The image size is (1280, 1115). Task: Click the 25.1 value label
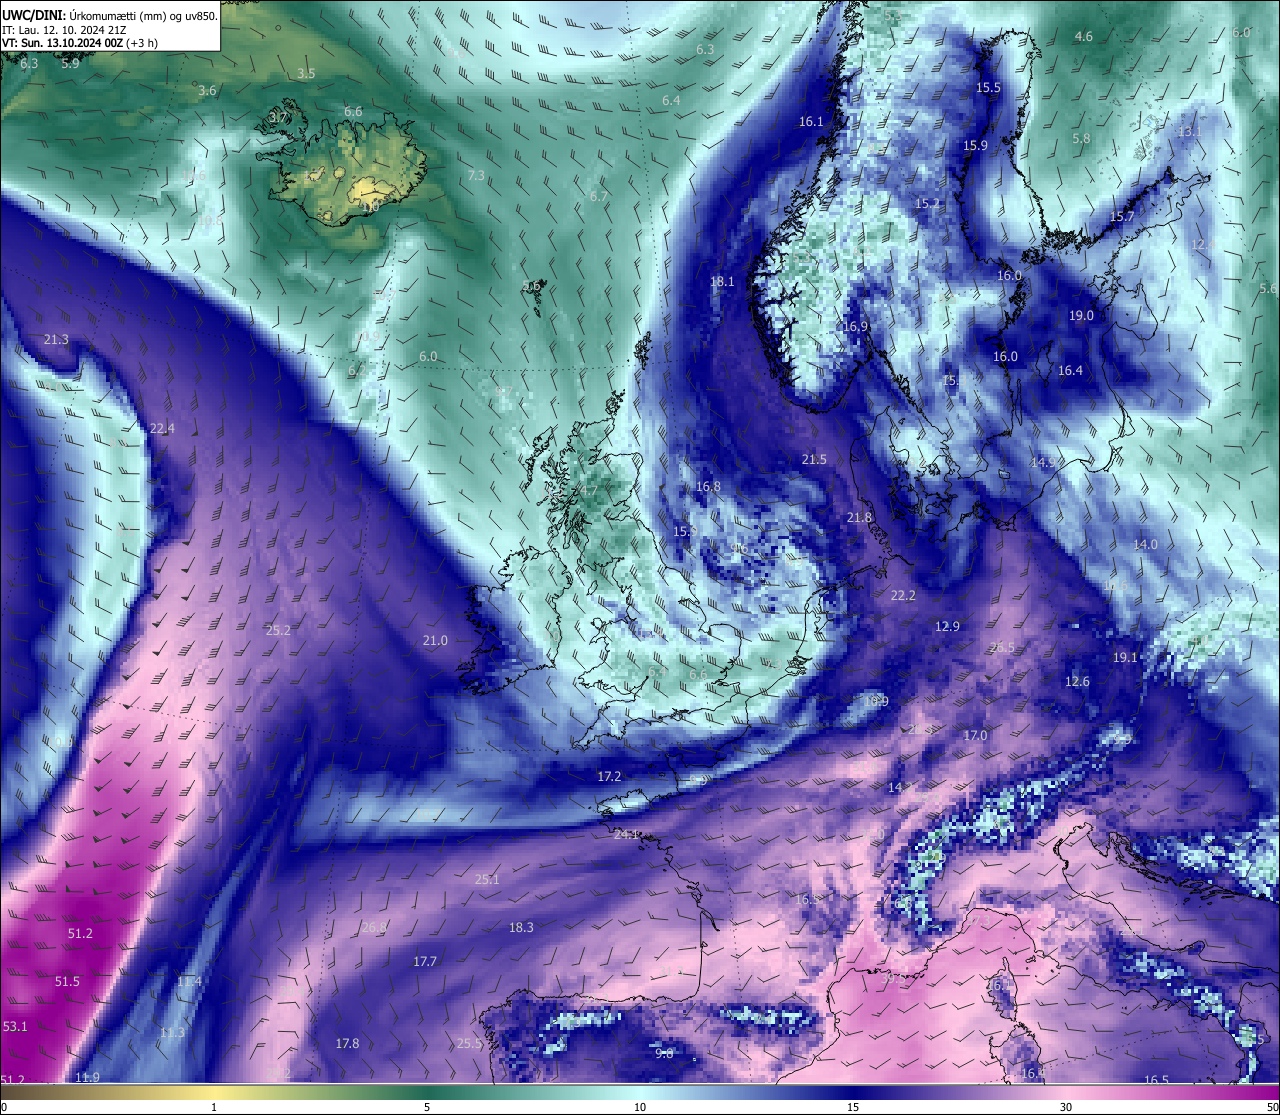pyautogui.click(x=487, y=880)
